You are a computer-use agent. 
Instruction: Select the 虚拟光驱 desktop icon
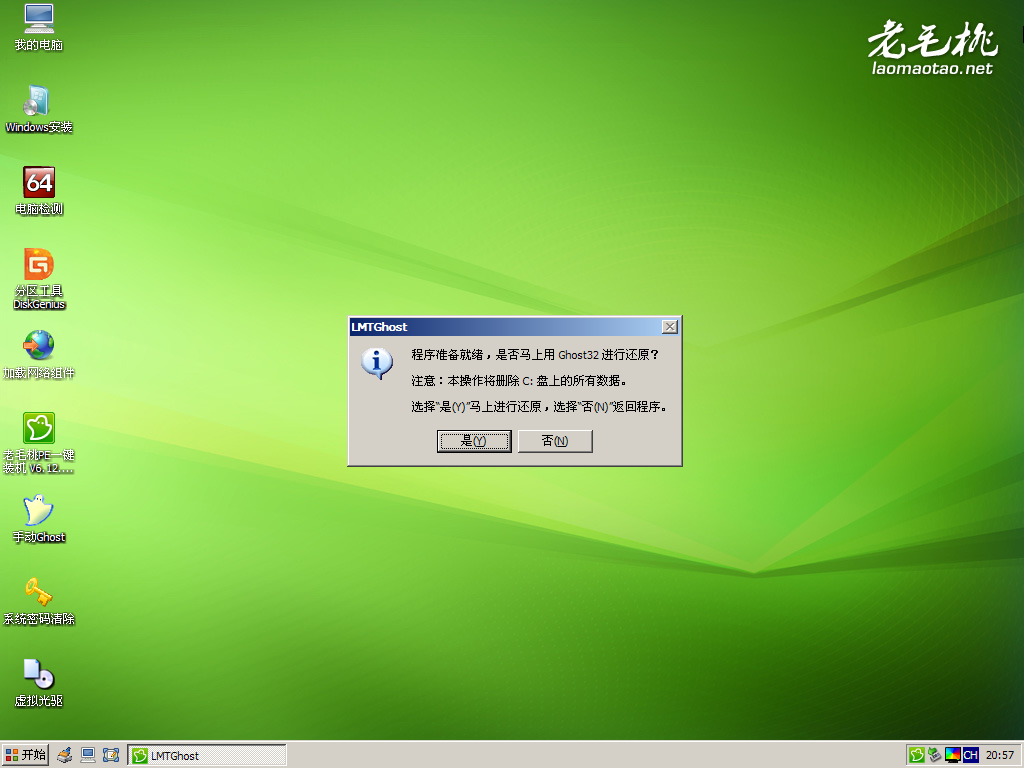[39, 683]
